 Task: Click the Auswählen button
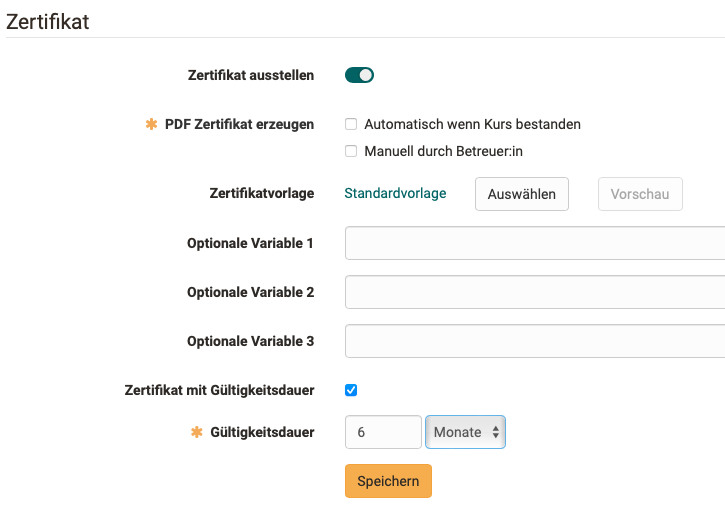tap(522, 194)
